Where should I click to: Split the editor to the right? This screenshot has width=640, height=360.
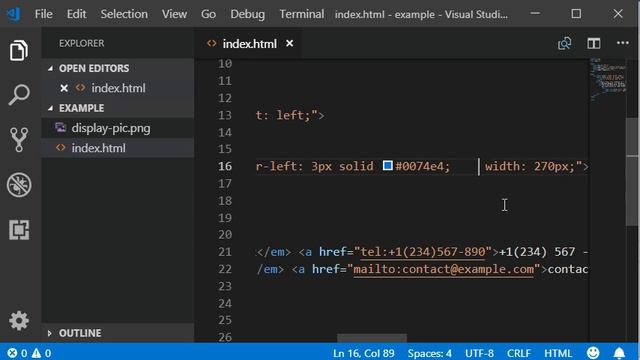pos(593,43)
